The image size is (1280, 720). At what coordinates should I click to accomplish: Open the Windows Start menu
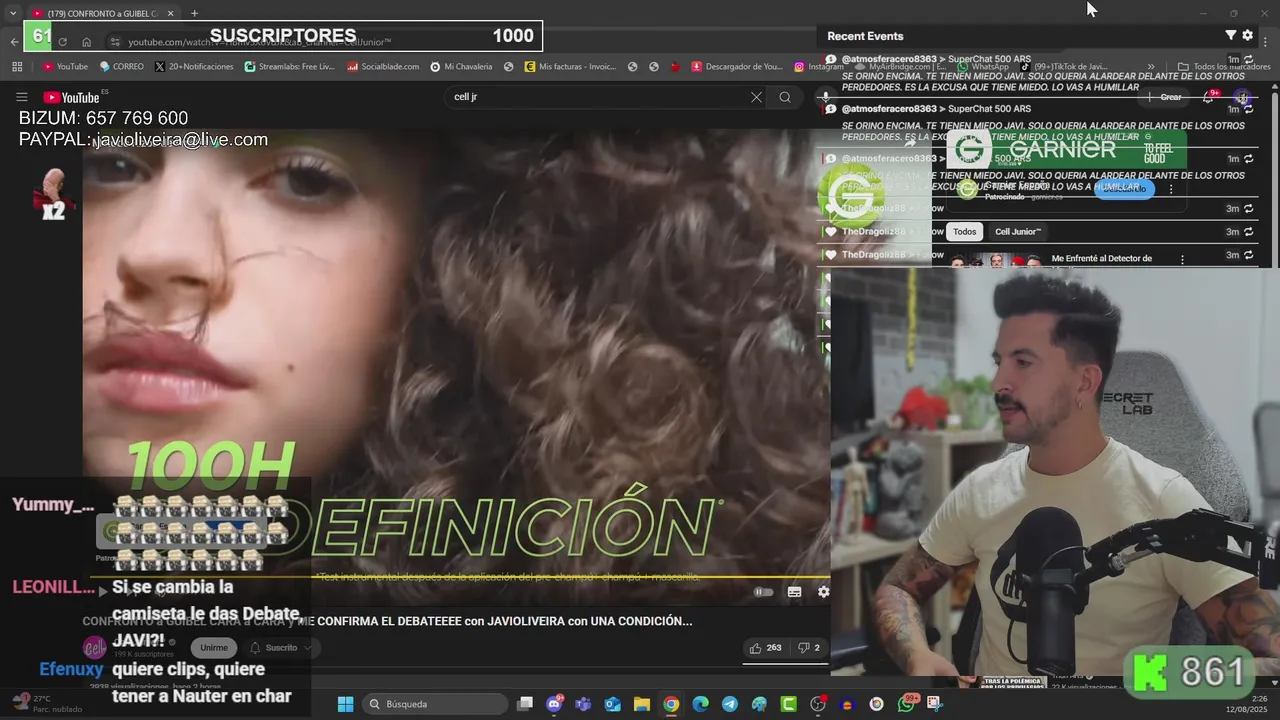[345, 704]
